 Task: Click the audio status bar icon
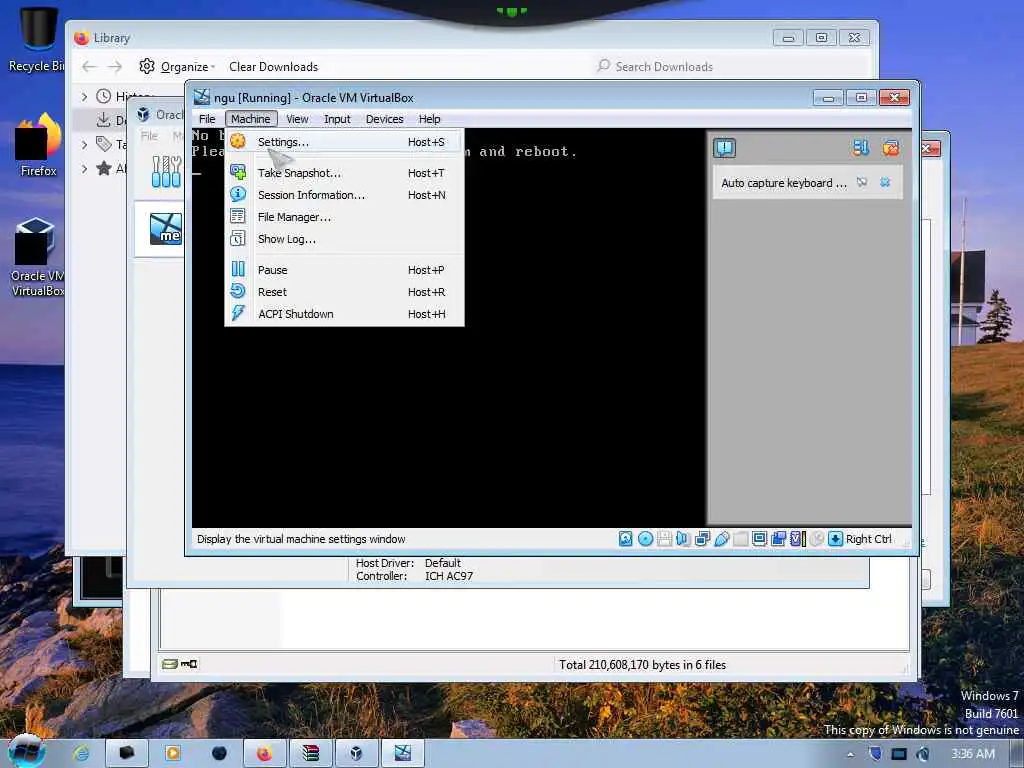pyautogui.click(x=683, y=539)
